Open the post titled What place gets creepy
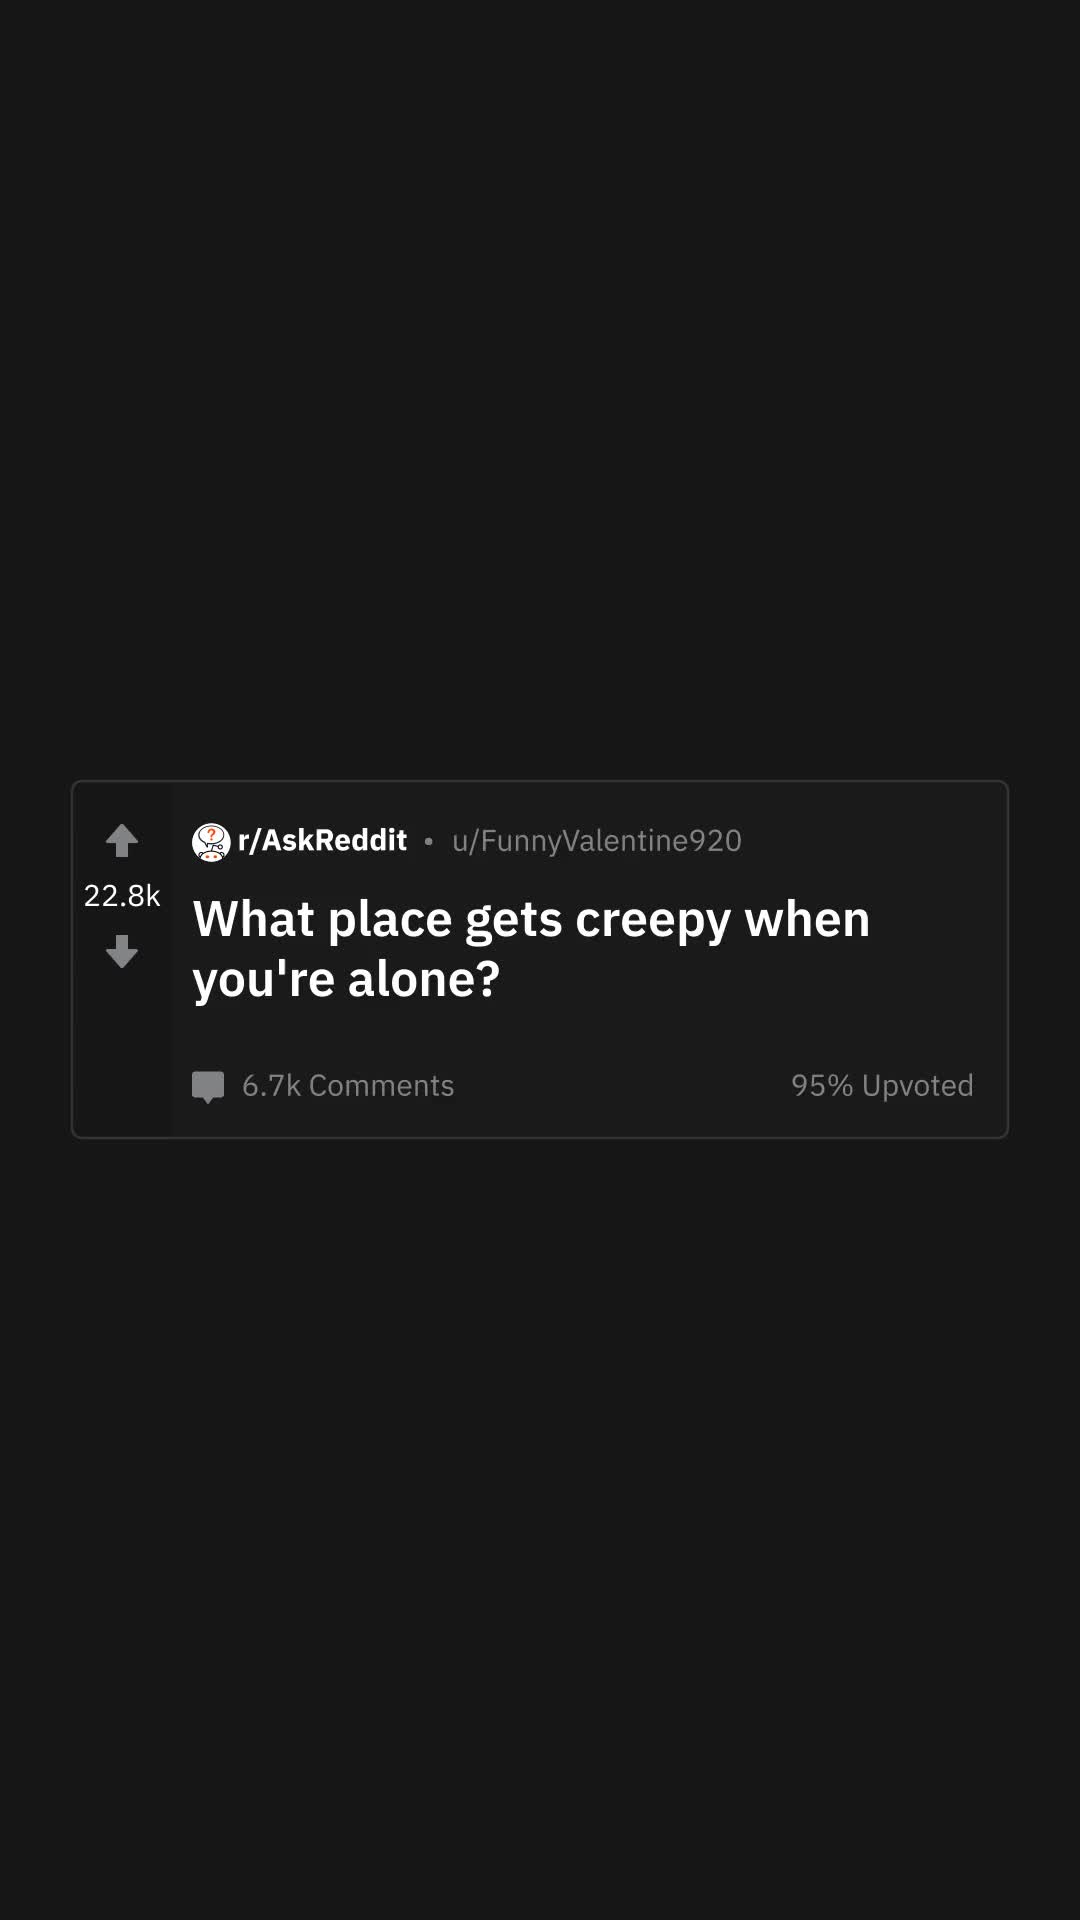 (x=531, y=948)
